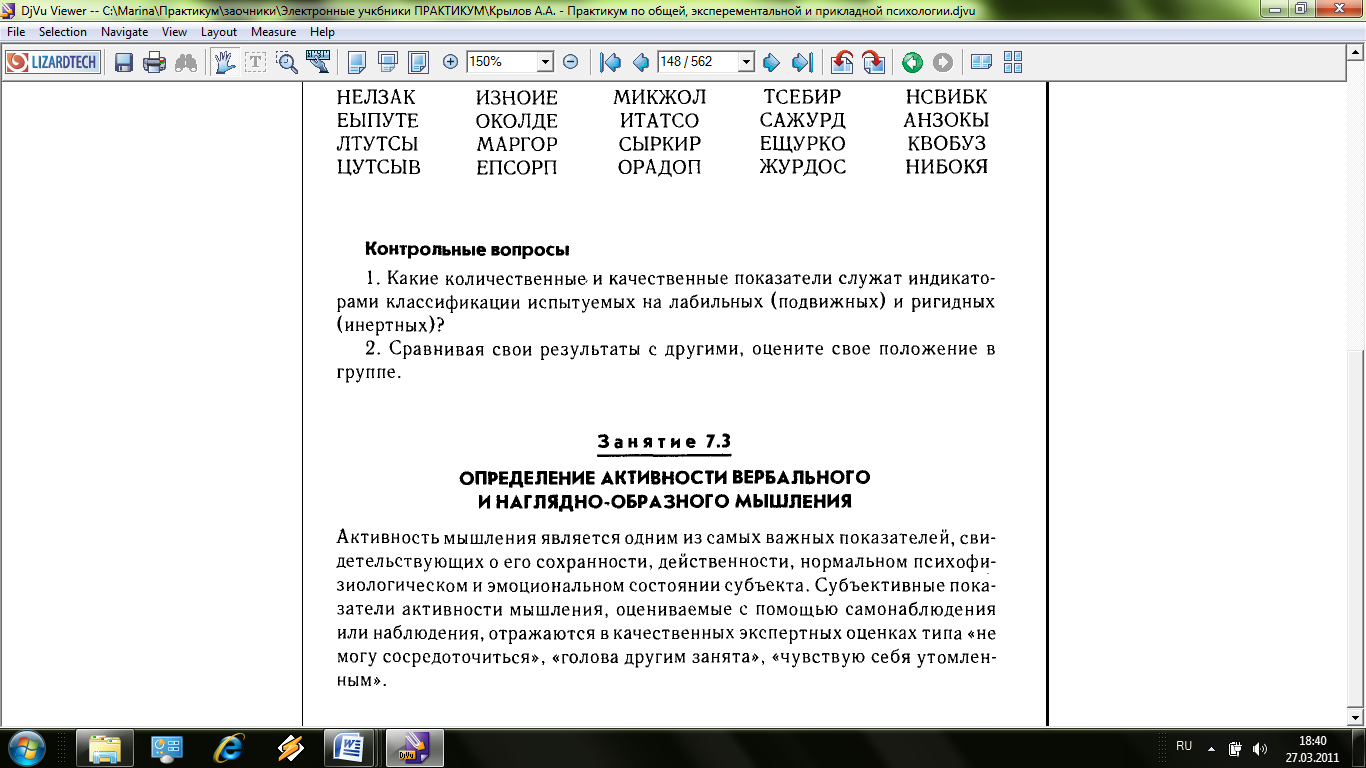Click the word 'НЕЛЗАК' in the table
1366x768 pixels.
click(x=376, y=97)
